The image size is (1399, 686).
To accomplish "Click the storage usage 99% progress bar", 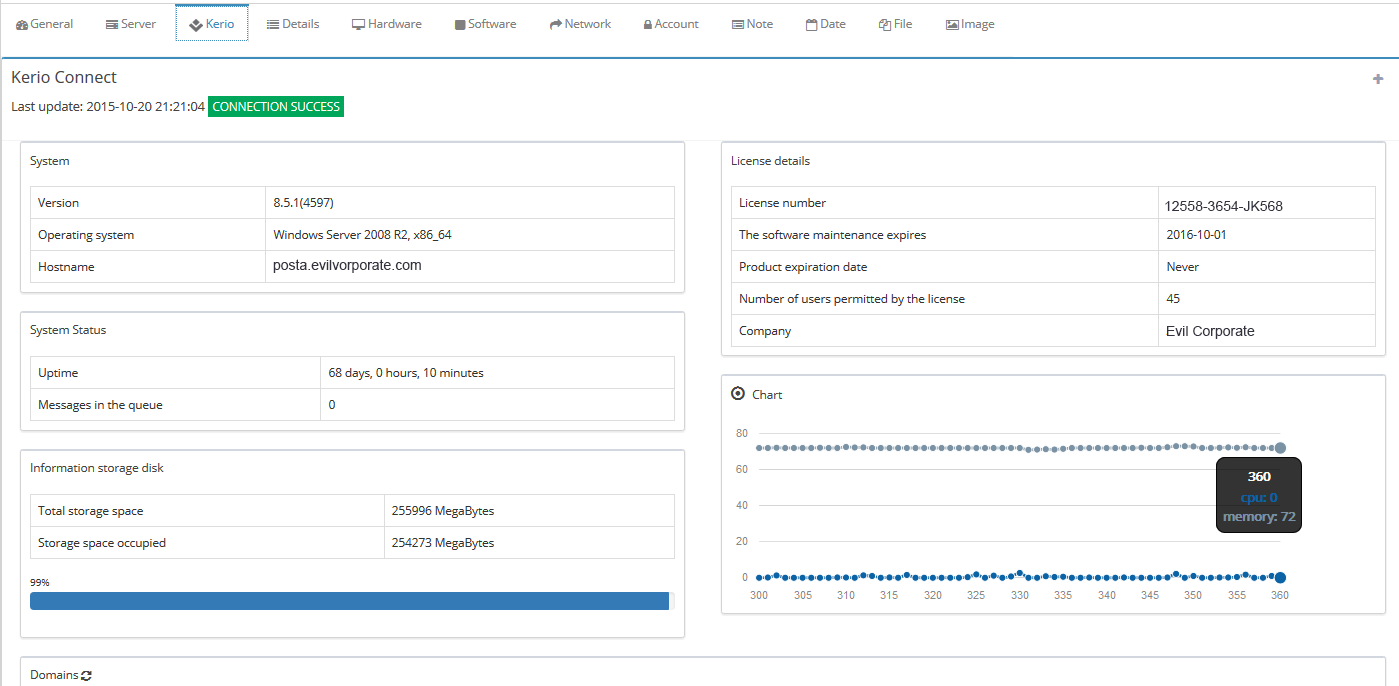I will click(352, 601).
